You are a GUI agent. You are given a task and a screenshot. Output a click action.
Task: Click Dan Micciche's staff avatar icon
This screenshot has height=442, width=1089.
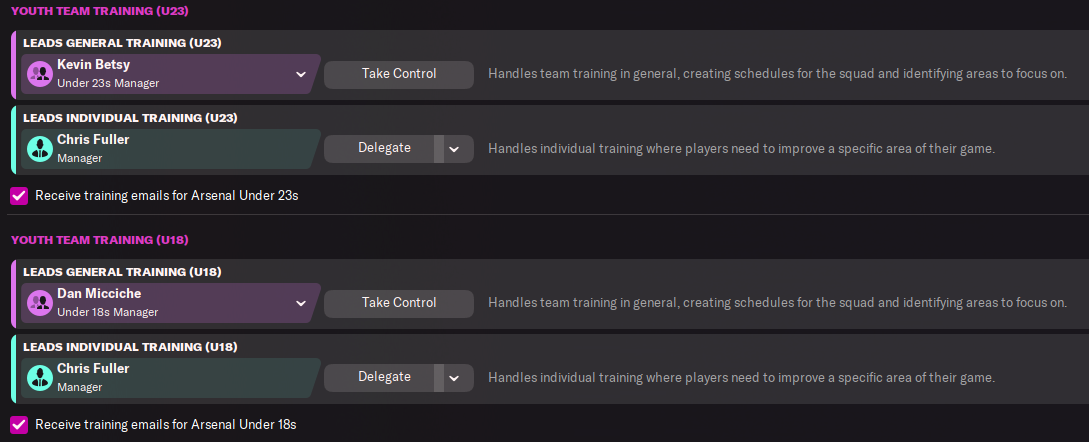pos(40,303)
